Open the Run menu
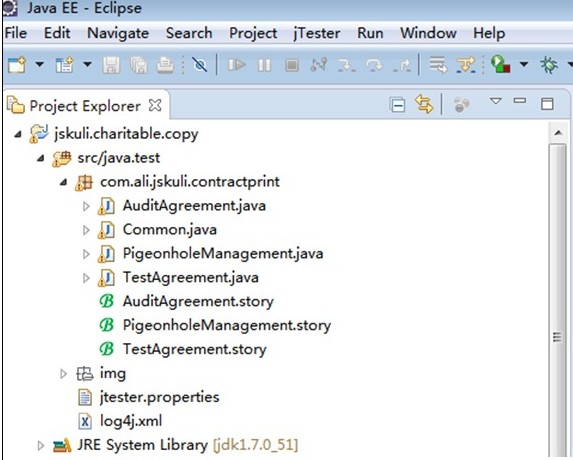Viewport: 573px width, 460px height. [370, 33]
